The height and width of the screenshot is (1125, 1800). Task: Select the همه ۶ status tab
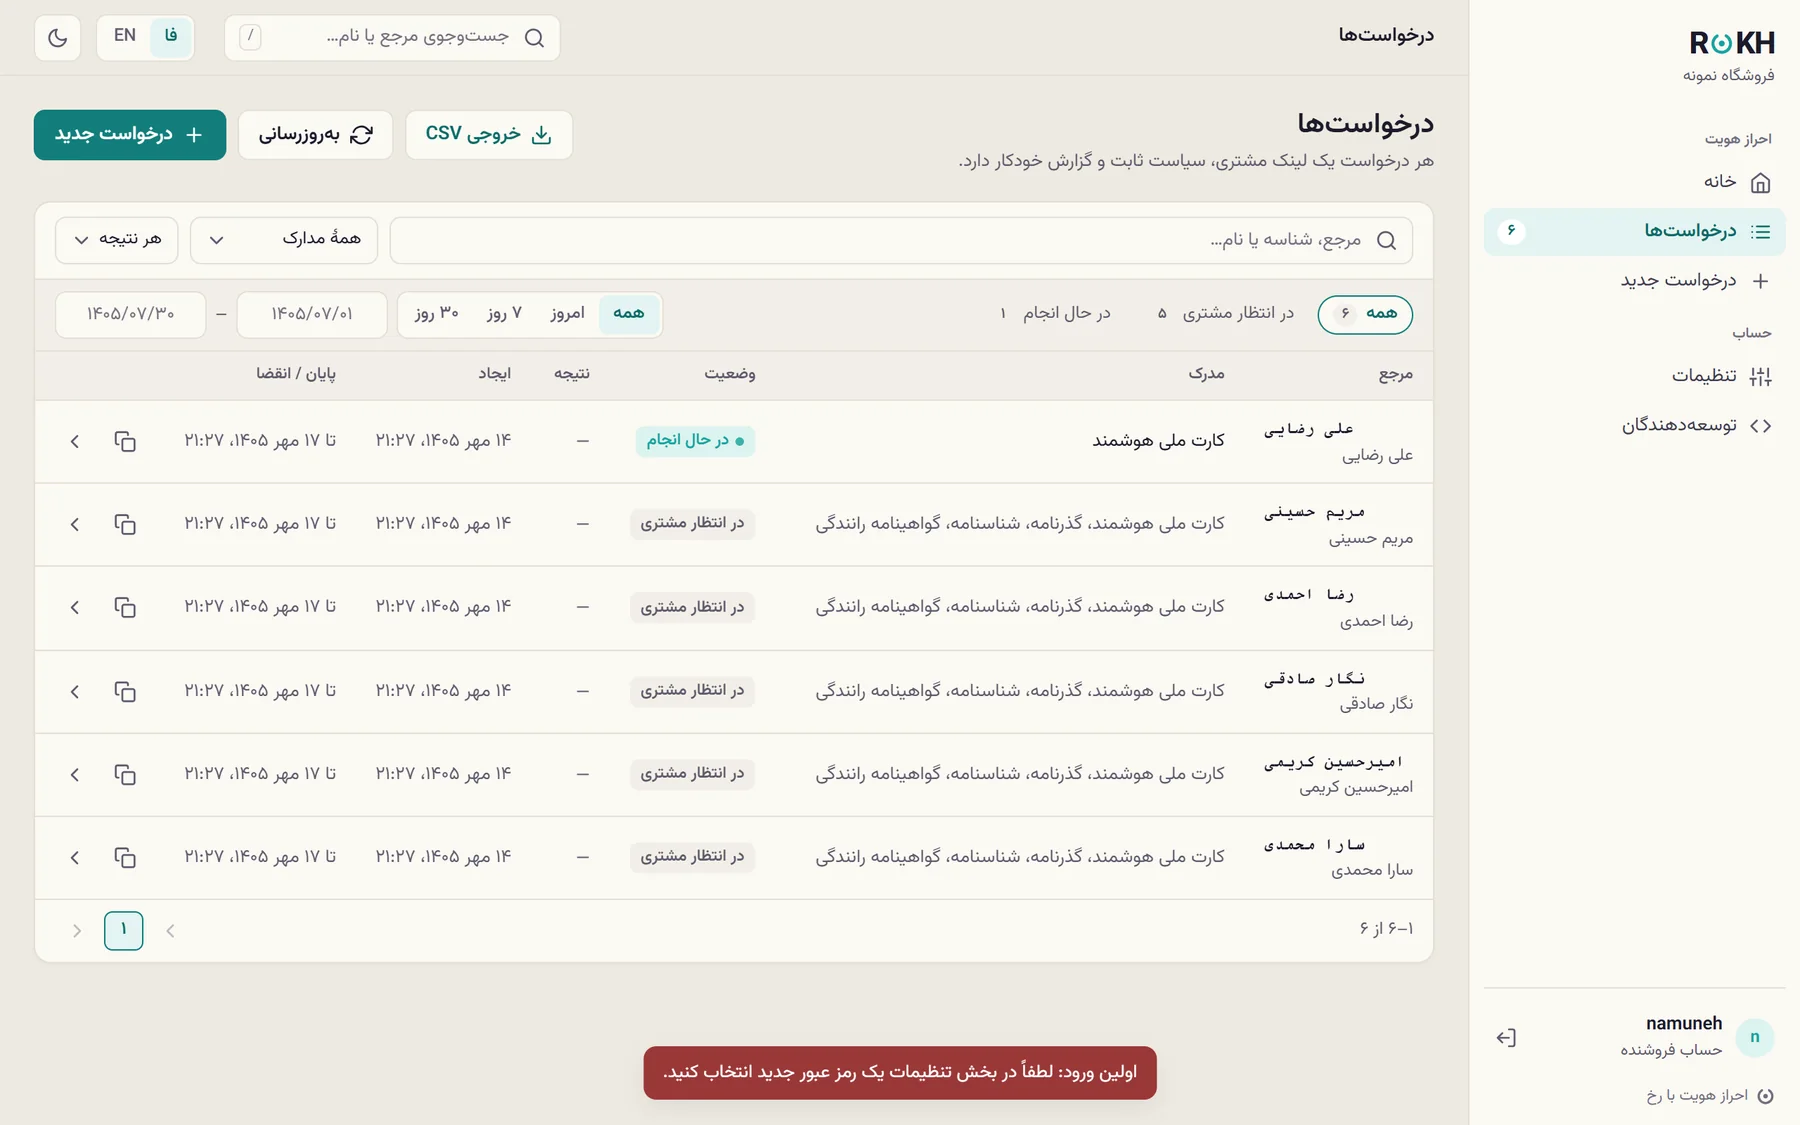tap(1365, 314)
